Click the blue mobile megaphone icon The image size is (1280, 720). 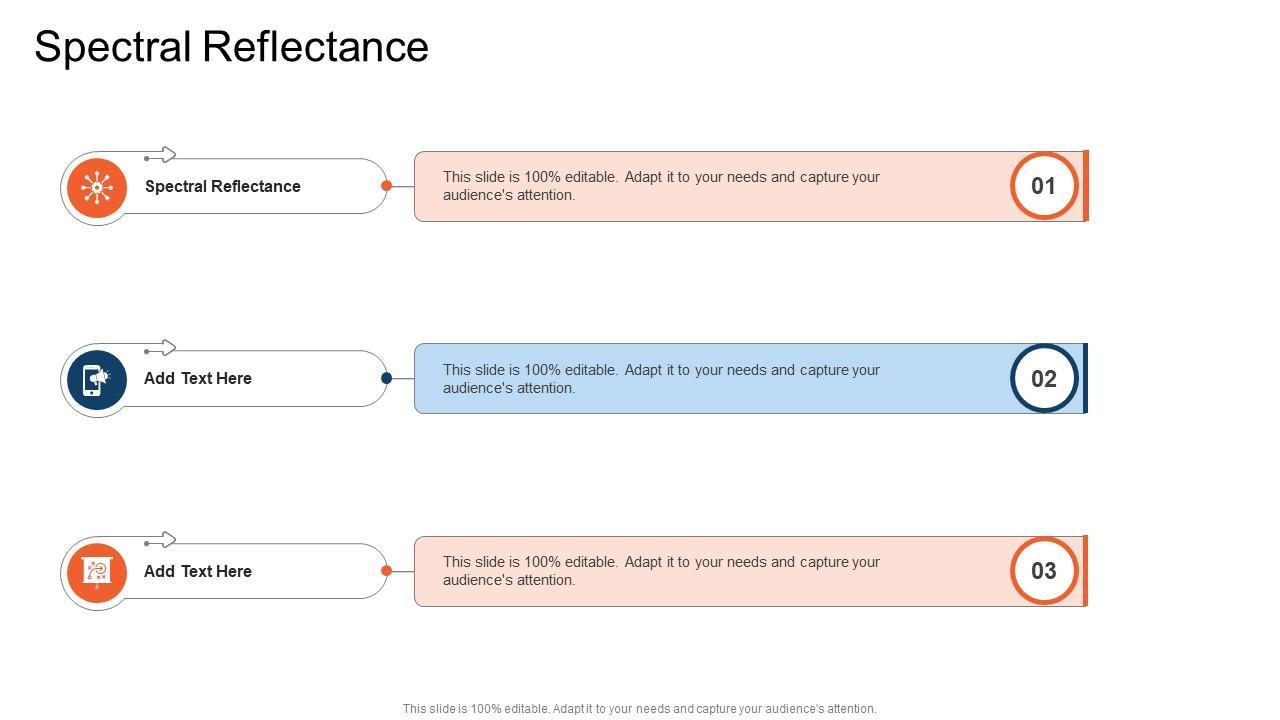tap(97, 380)
